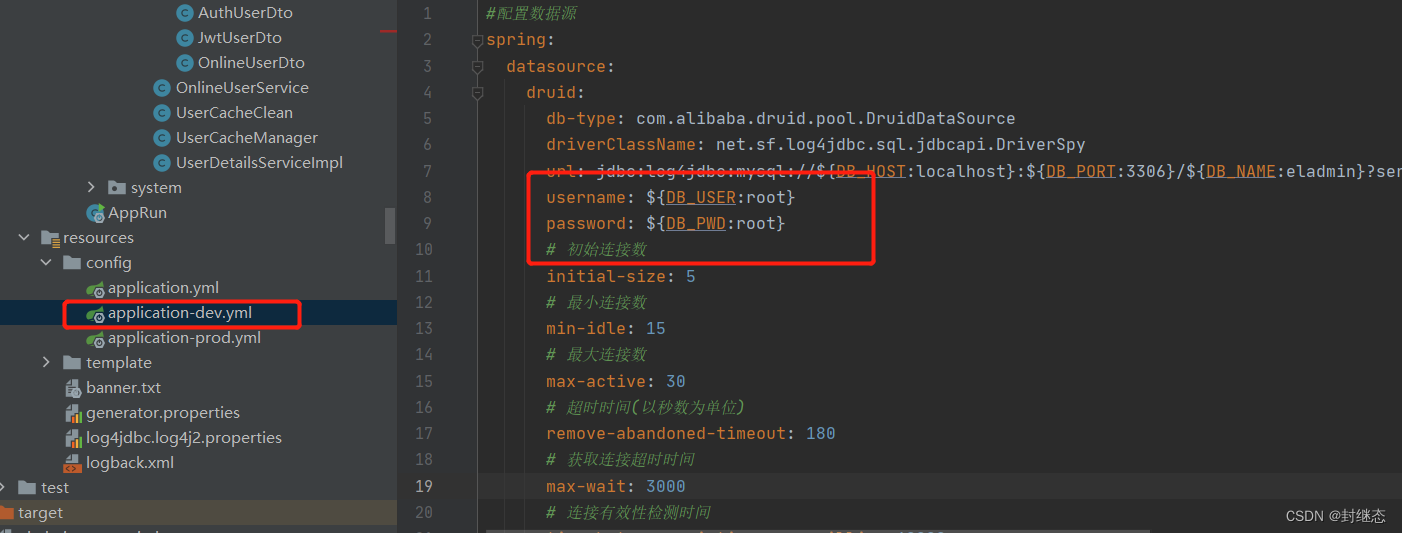Open application-prod.yml file
Screen dimensions: 1402x533
[x=184, y=338]
